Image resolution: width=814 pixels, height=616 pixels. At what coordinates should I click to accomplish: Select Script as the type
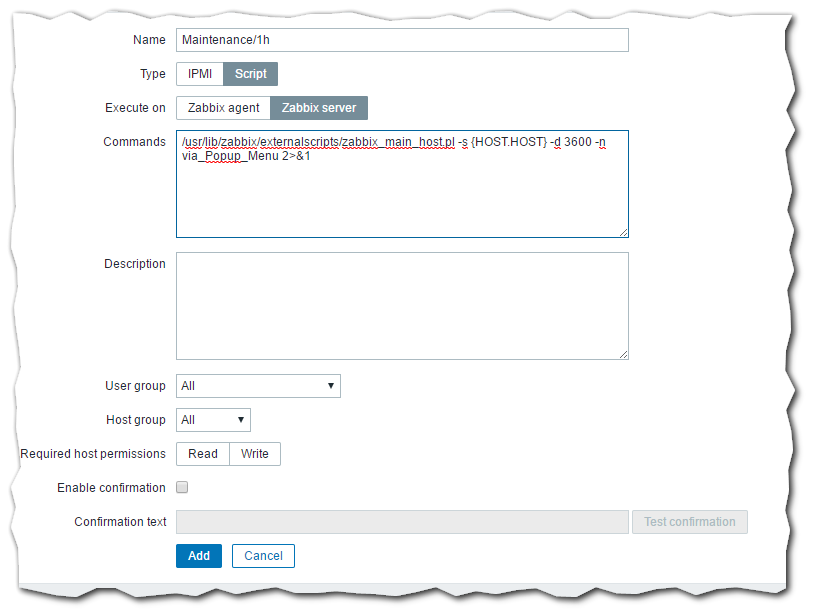[251, 74]
